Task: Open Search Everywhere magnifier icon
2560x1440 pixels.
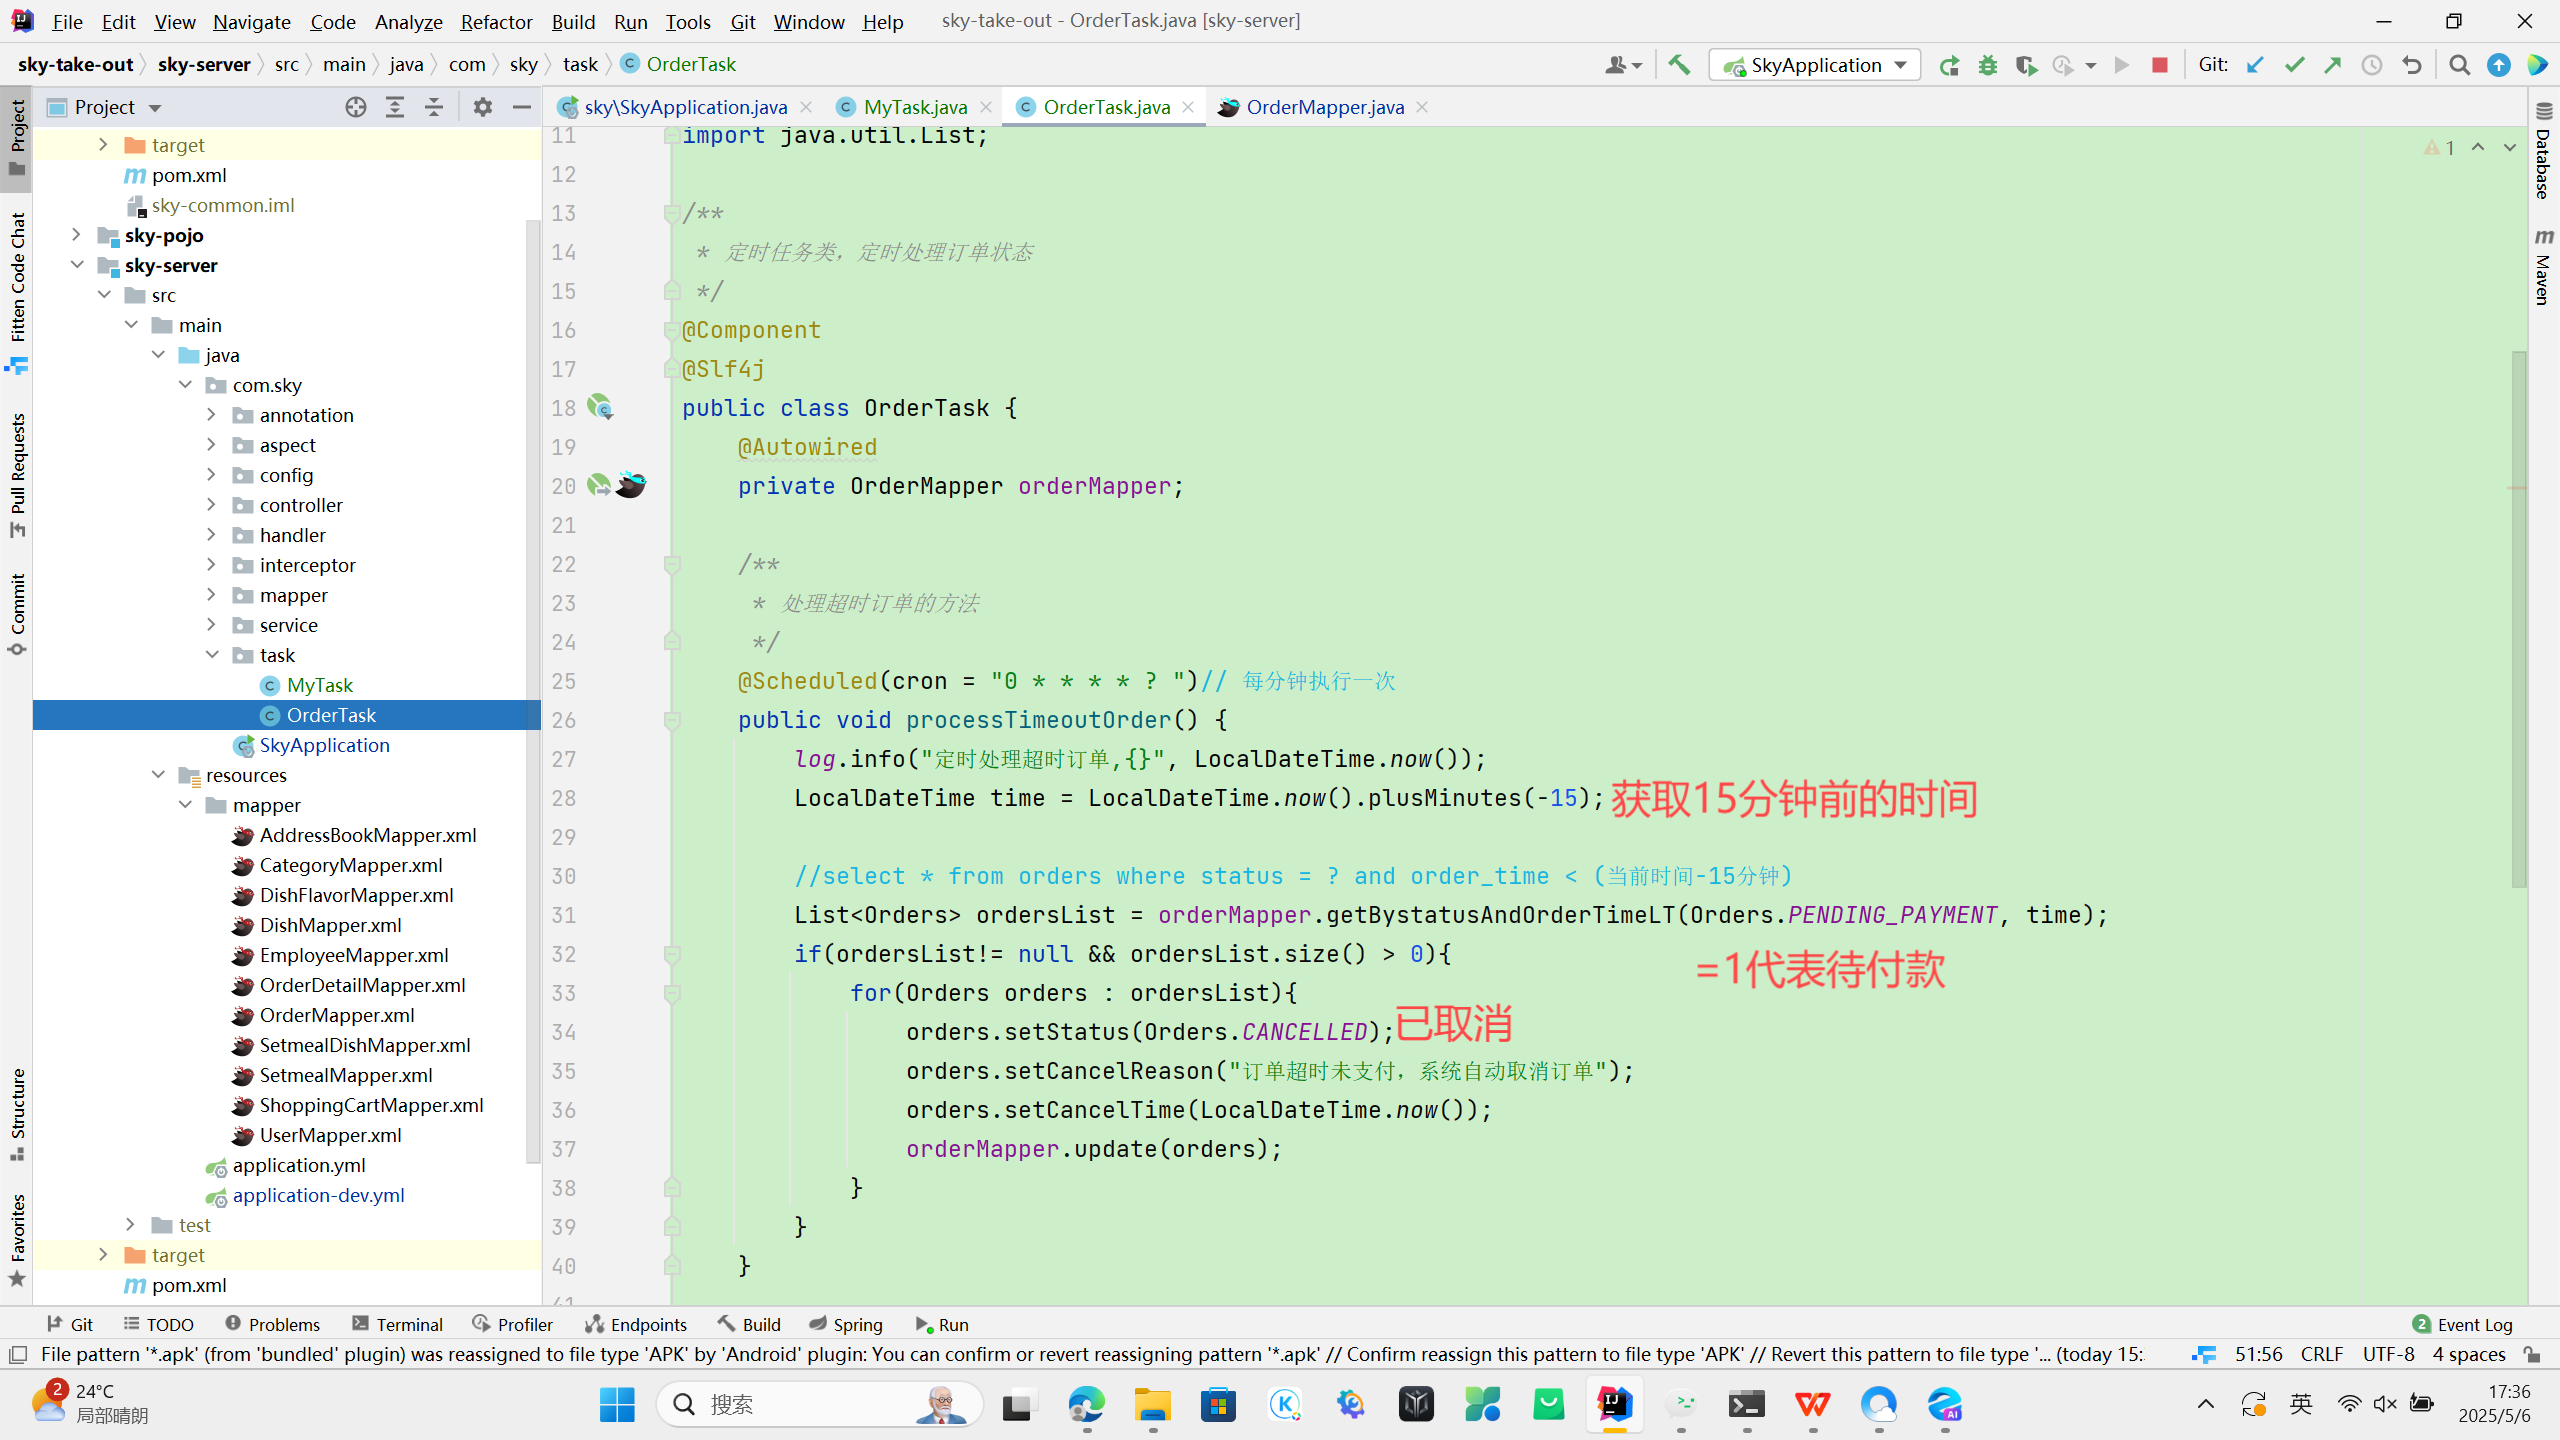Action: [2460, 65]
